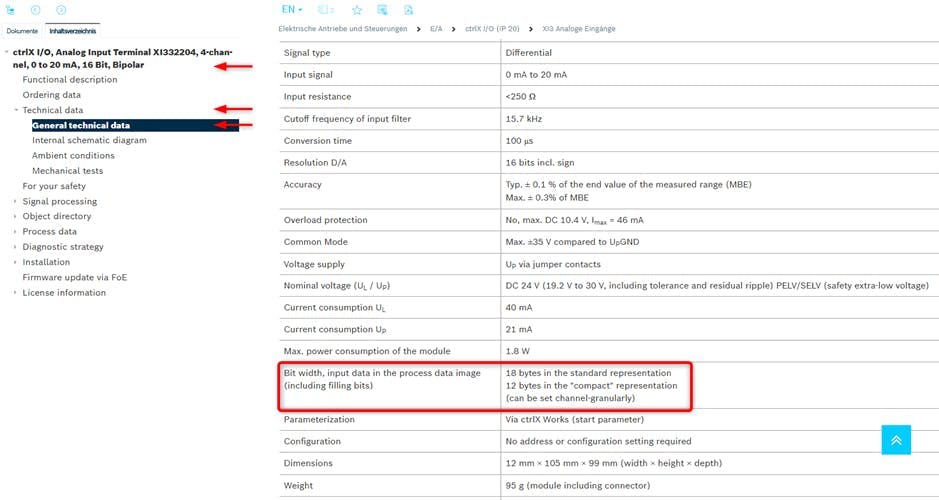939x500 pixels.
Task: Select the Inhaltsverzeichnis tab
Action: click(73, 31)
